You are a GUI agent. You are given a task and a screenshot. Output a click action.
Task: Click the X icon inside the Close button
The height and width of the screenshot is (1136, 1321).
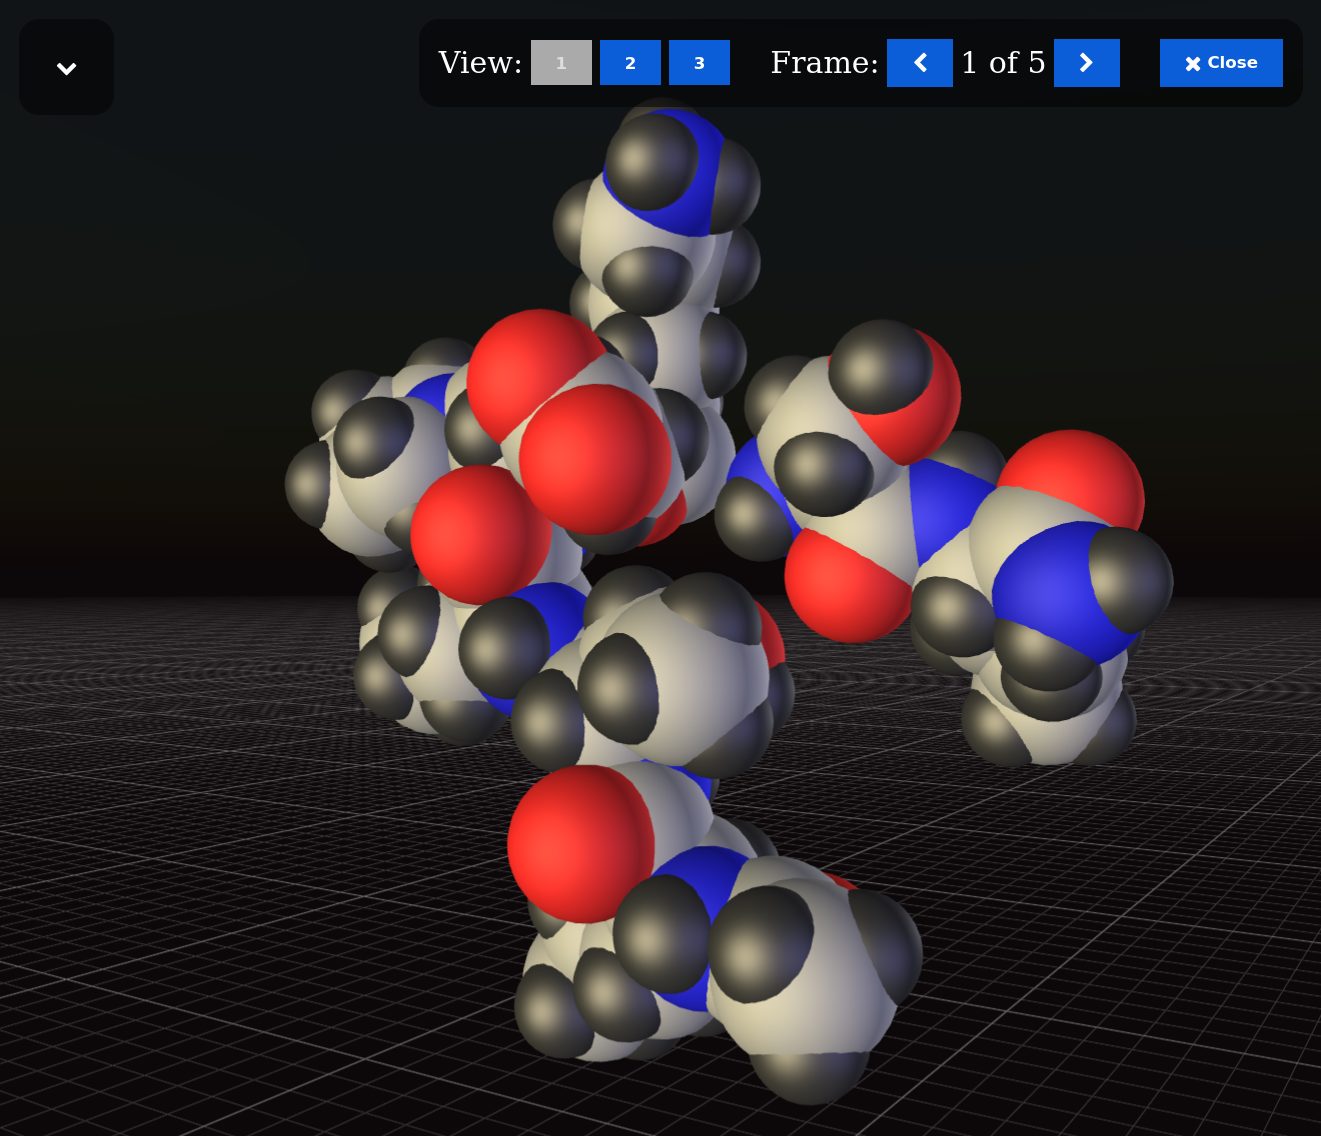[1192, 62]
